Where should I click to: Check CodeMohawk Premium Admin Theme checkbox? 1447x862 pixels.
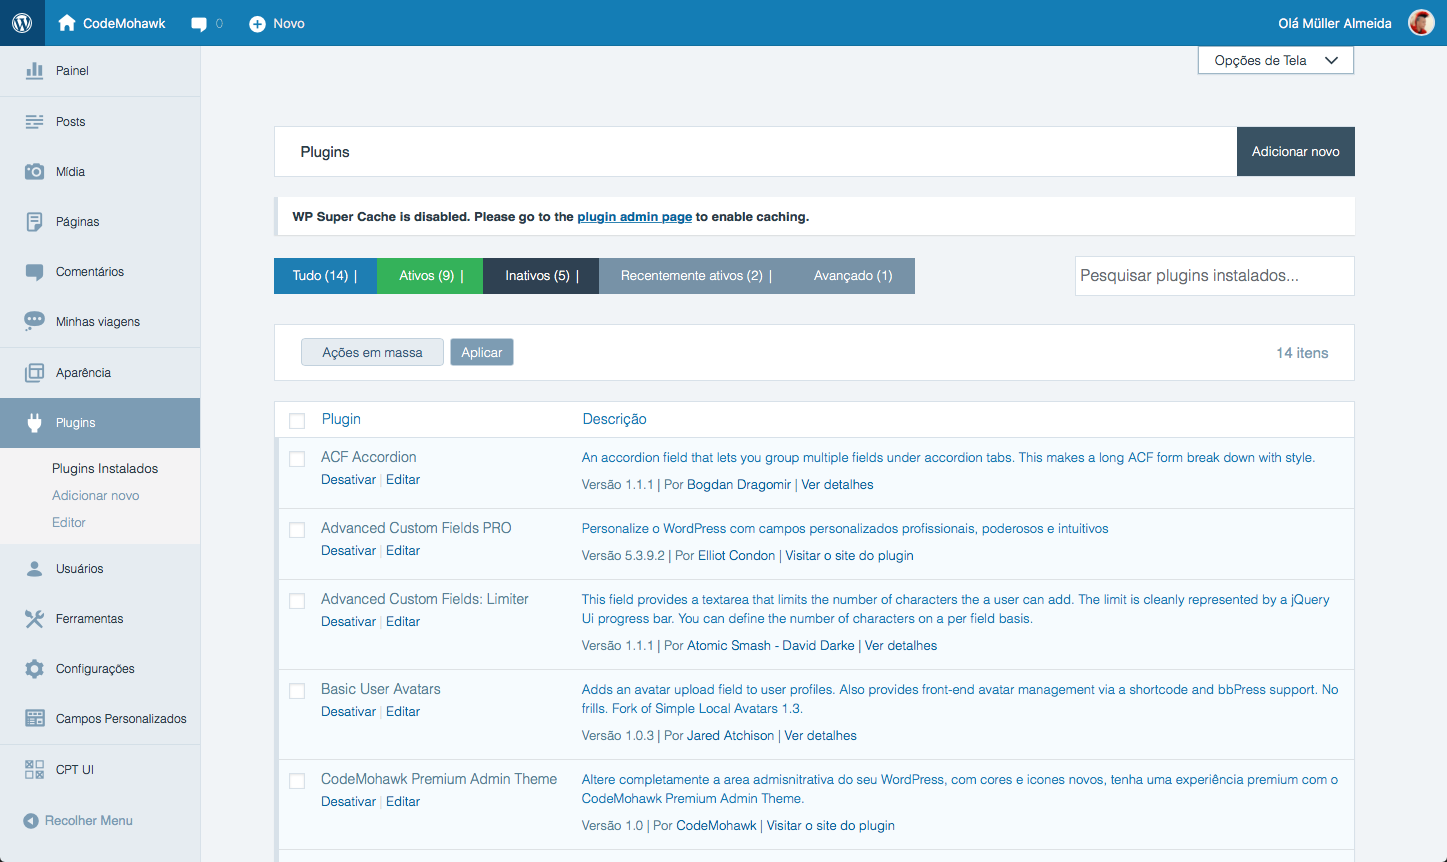coord(297,781)
